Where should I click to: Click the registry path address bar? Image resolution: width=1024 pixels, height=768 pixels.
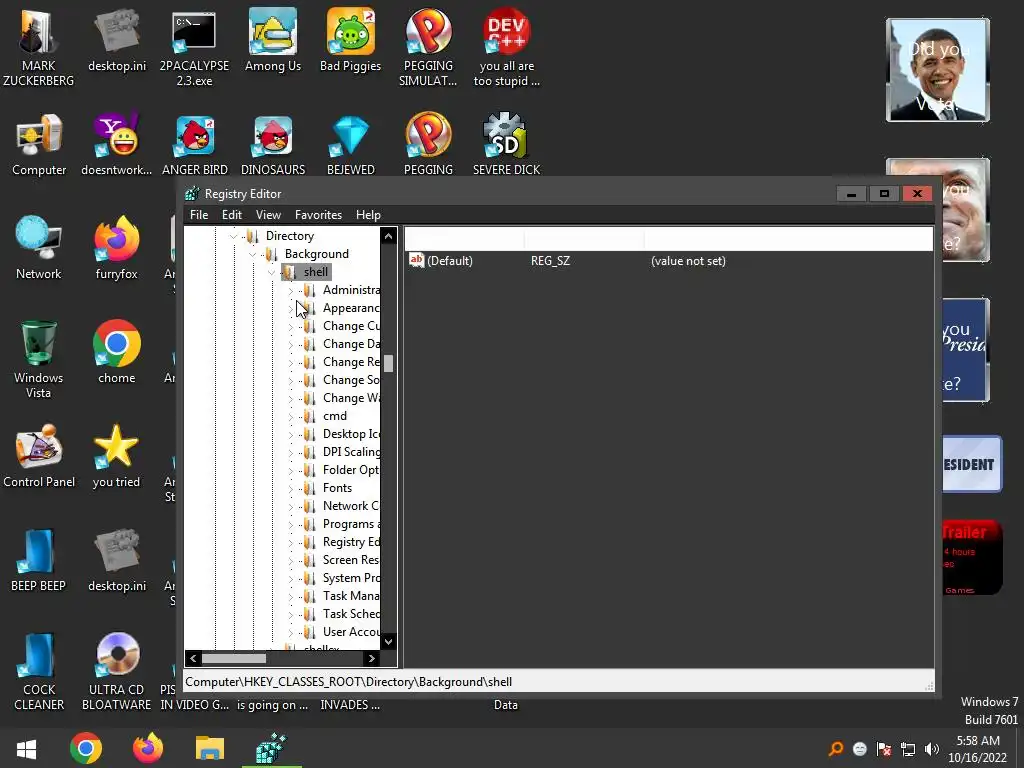(x=558, y=682)
